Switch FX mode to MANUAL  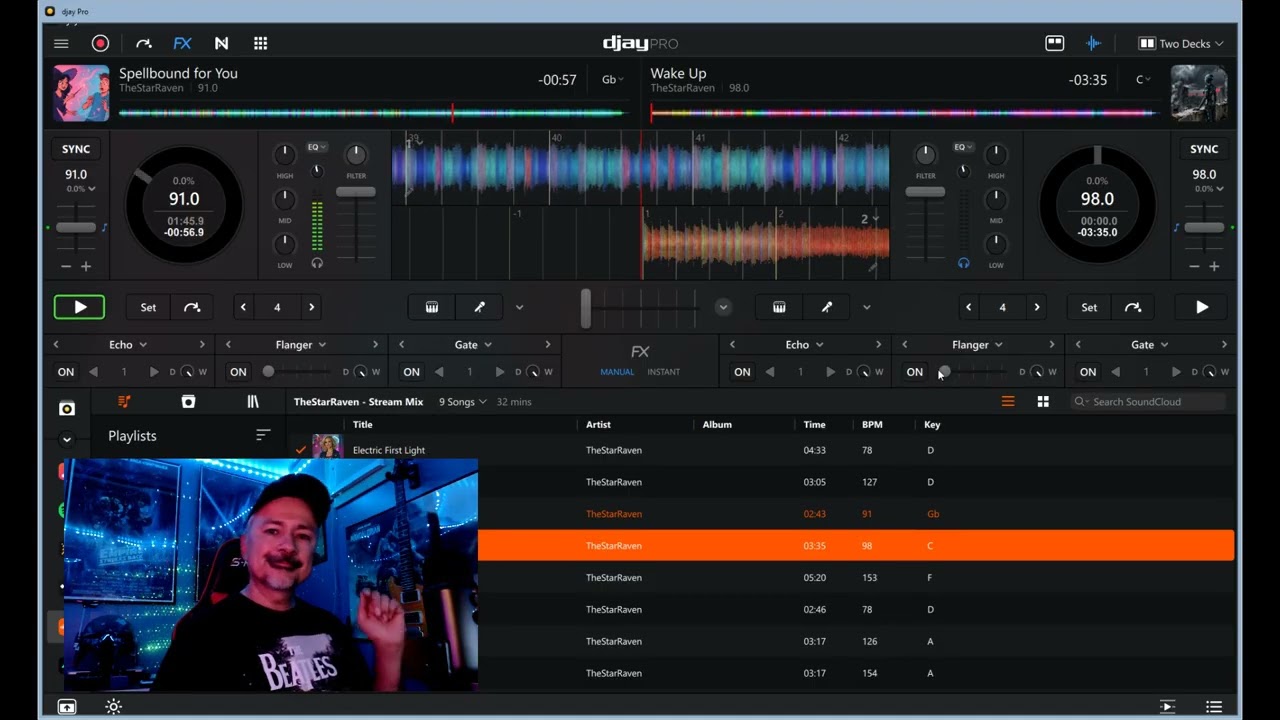click(617, 372)
